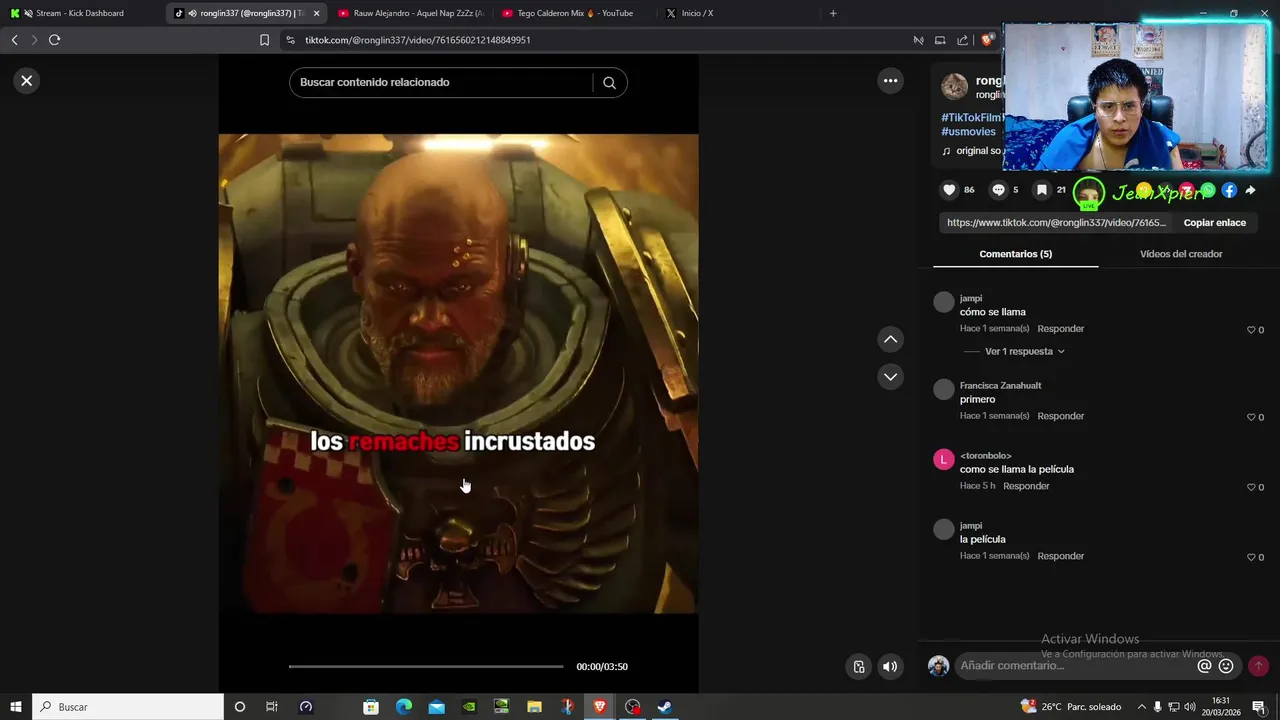Open the share arrow options

(x=1250, y=190)
